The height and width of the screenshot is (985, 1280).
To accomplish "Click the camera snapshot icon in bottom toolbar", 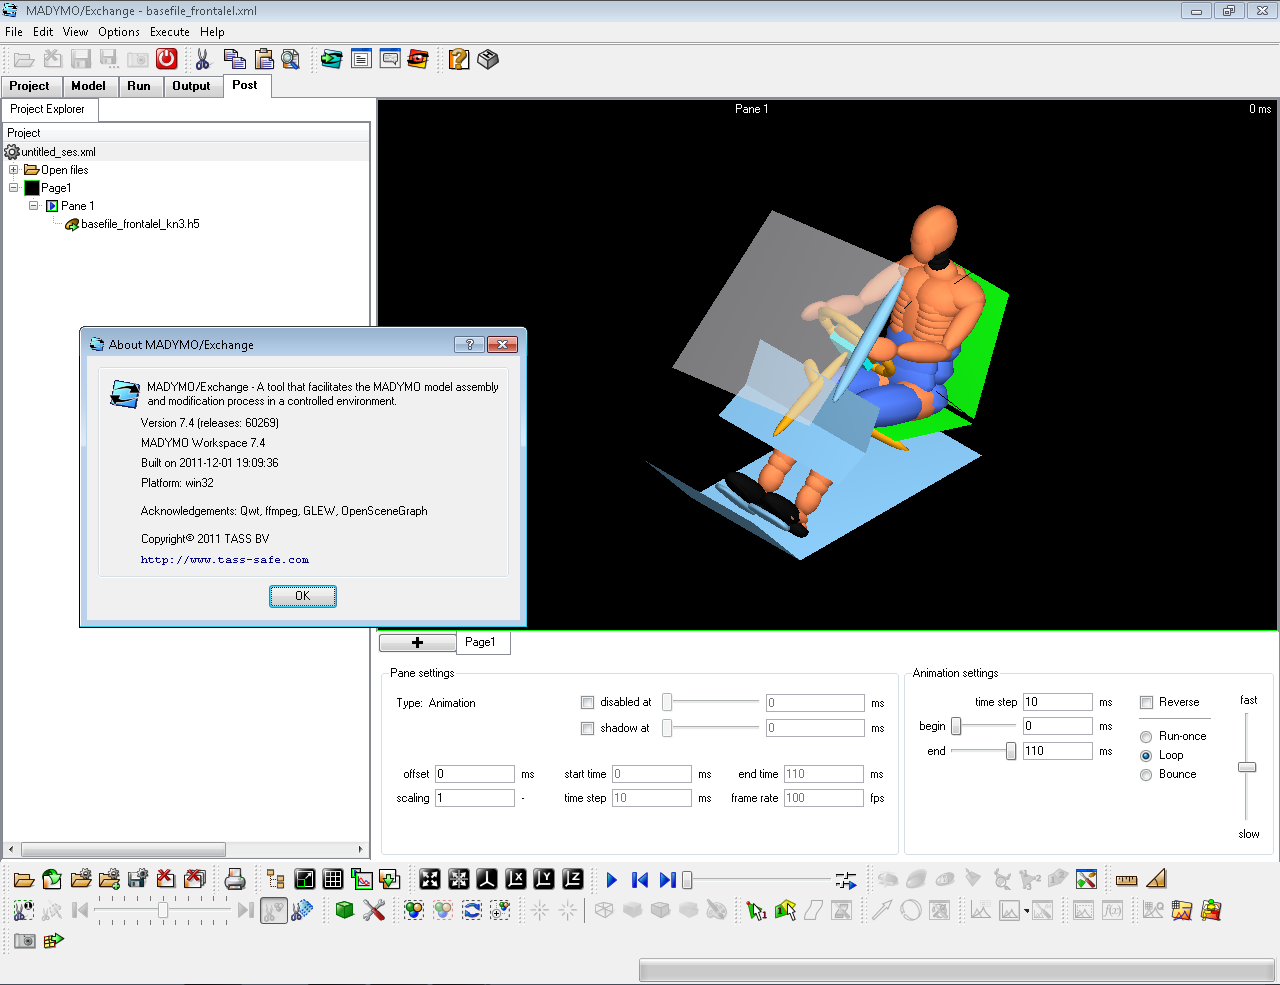I will (25, 940).
